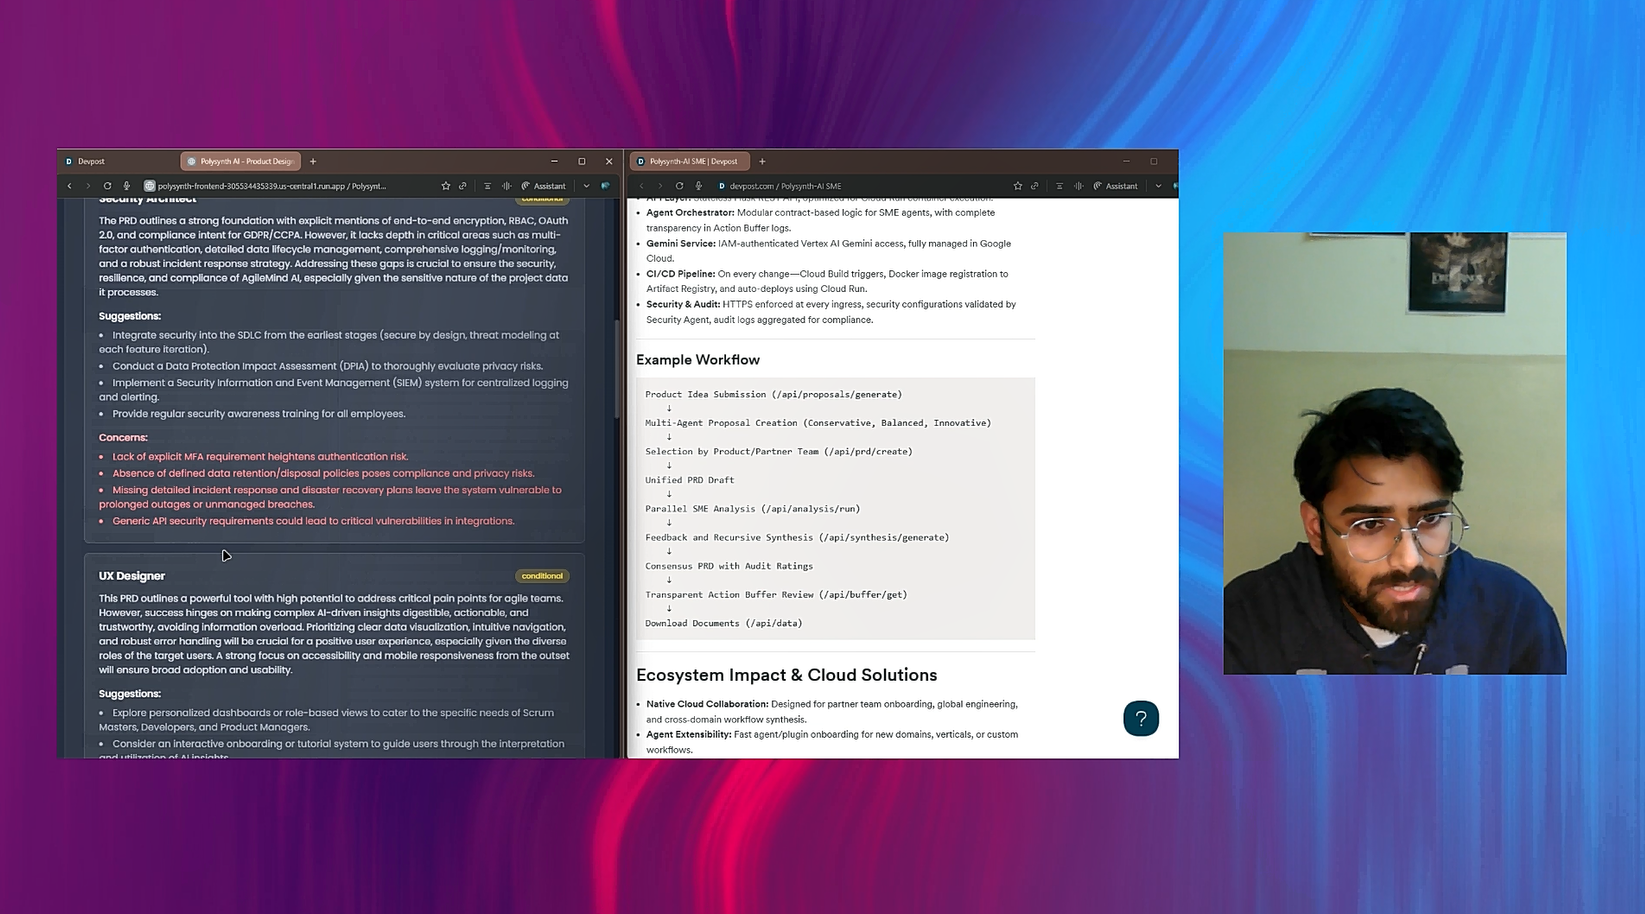Image resolution: width=1645 pixels, height=914 pixels.
Task: Reload the Devpost Polysynth-AI SME page
Action: [x=679, y=186]
